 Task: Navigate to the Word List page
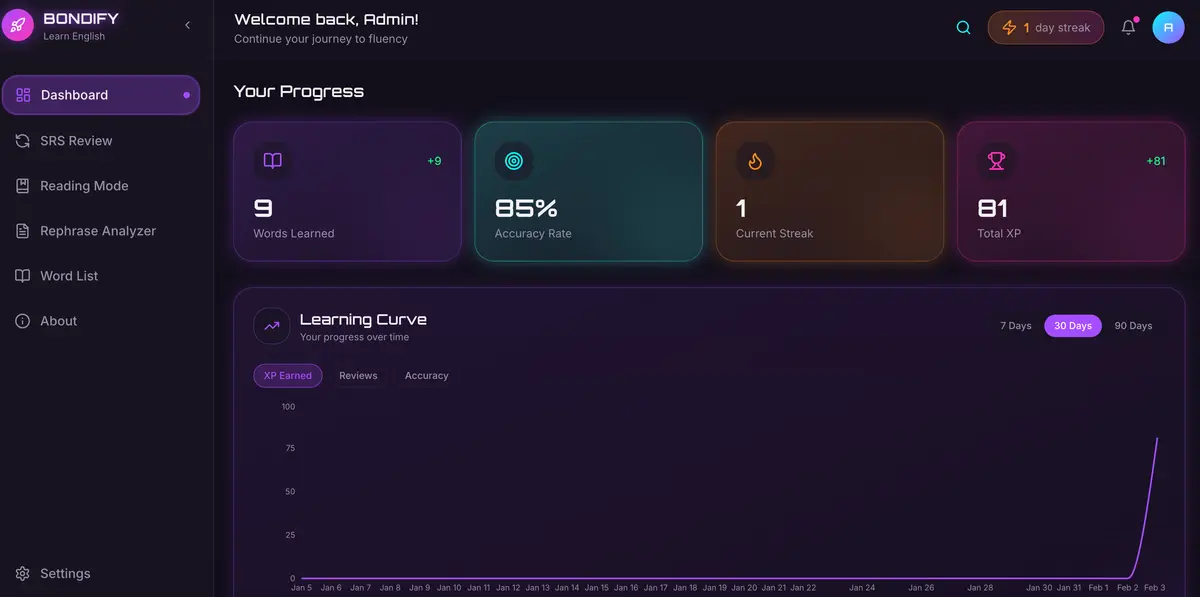point(69,275)
